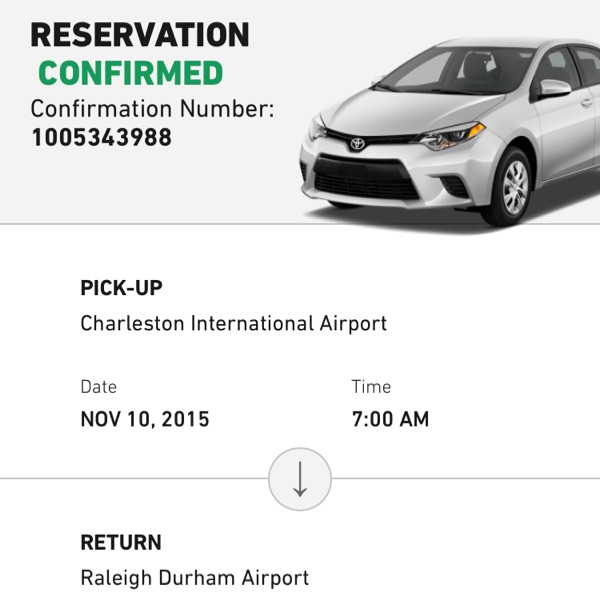Click the pick-up Time label
Screen dimensions: 600x600
pos(371,387)
